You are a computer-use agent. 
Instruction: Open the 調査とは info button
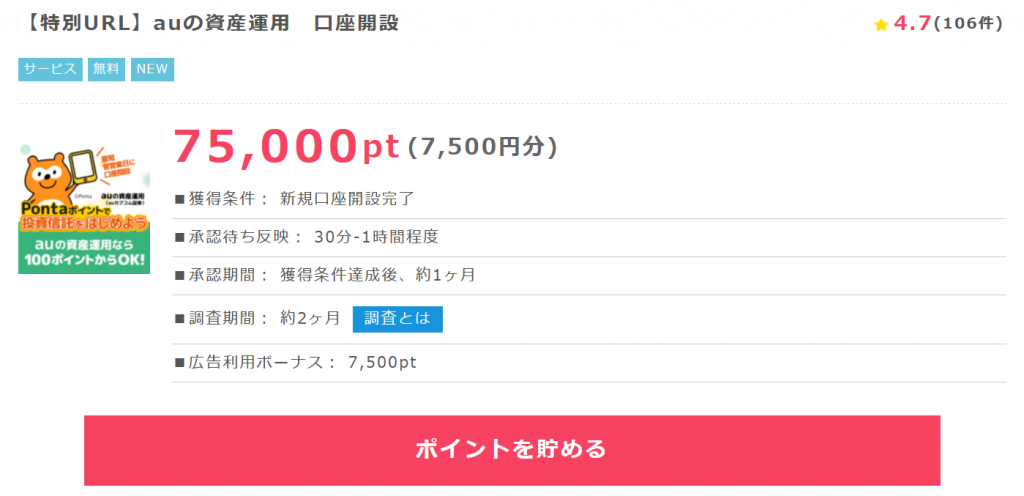(x=398, y=319)
